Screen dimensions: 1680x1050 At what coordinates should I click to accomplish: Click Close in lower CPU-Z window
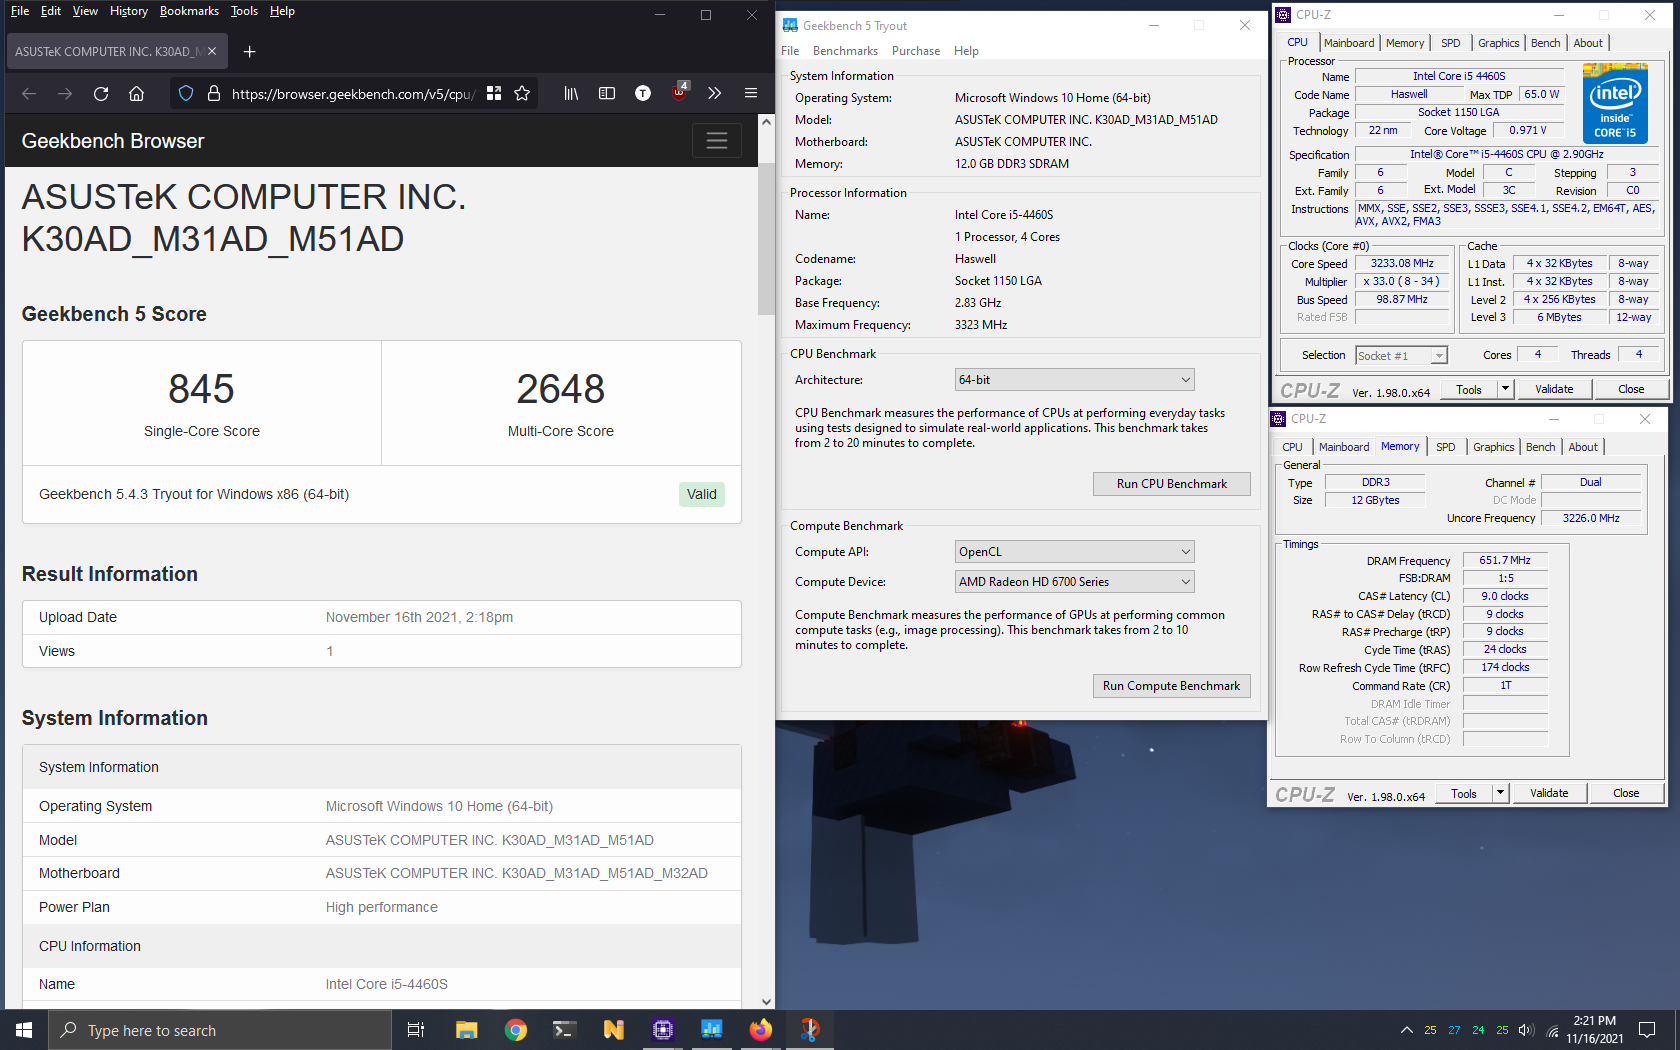click(1626, 793)
